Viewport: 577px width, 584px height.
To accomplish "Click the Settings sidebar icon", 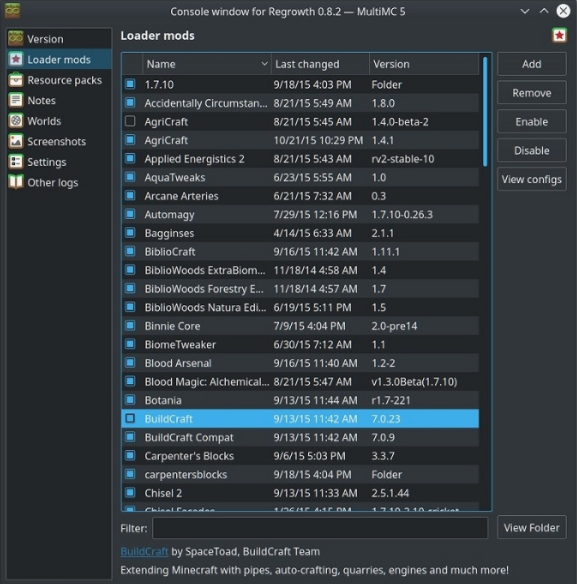I will coord(16,162).
